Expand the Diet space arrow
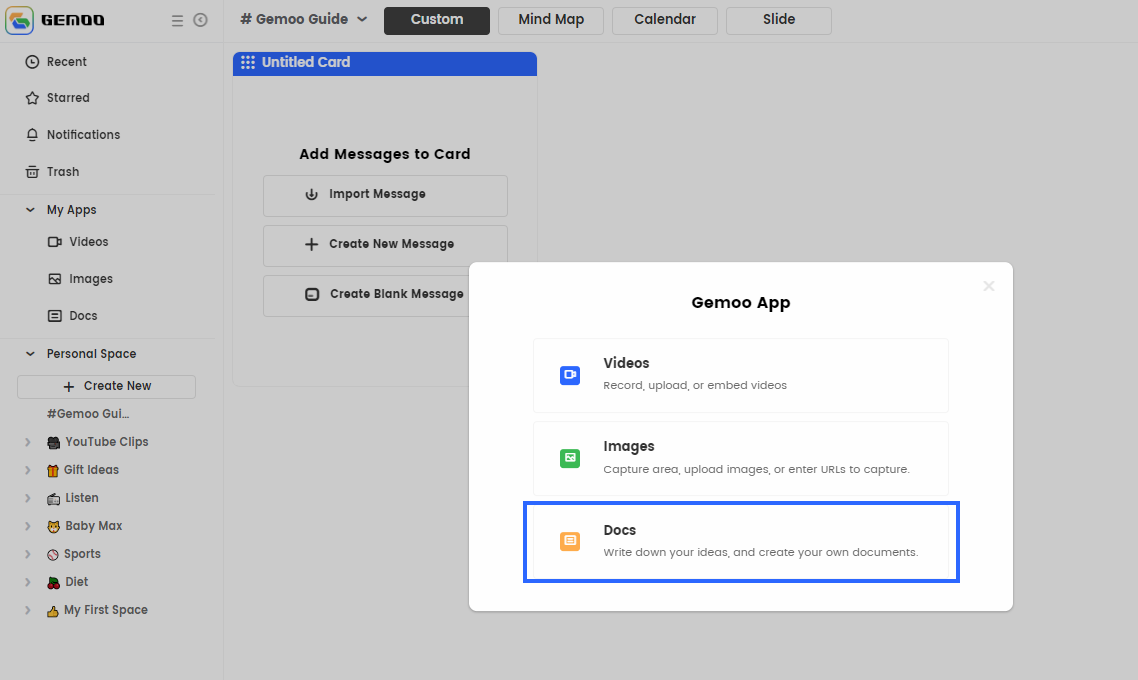Screen dimensions: 1138x680 [x=28, y=582]
